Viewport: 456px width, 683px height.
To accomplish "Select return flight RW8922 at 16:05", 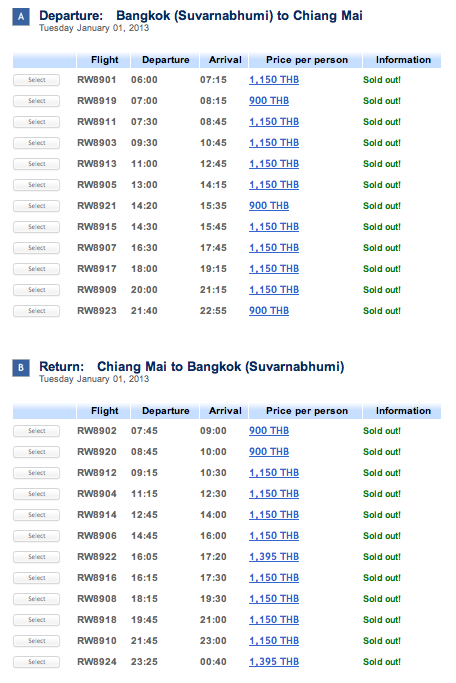I will [x=37, y=557].
